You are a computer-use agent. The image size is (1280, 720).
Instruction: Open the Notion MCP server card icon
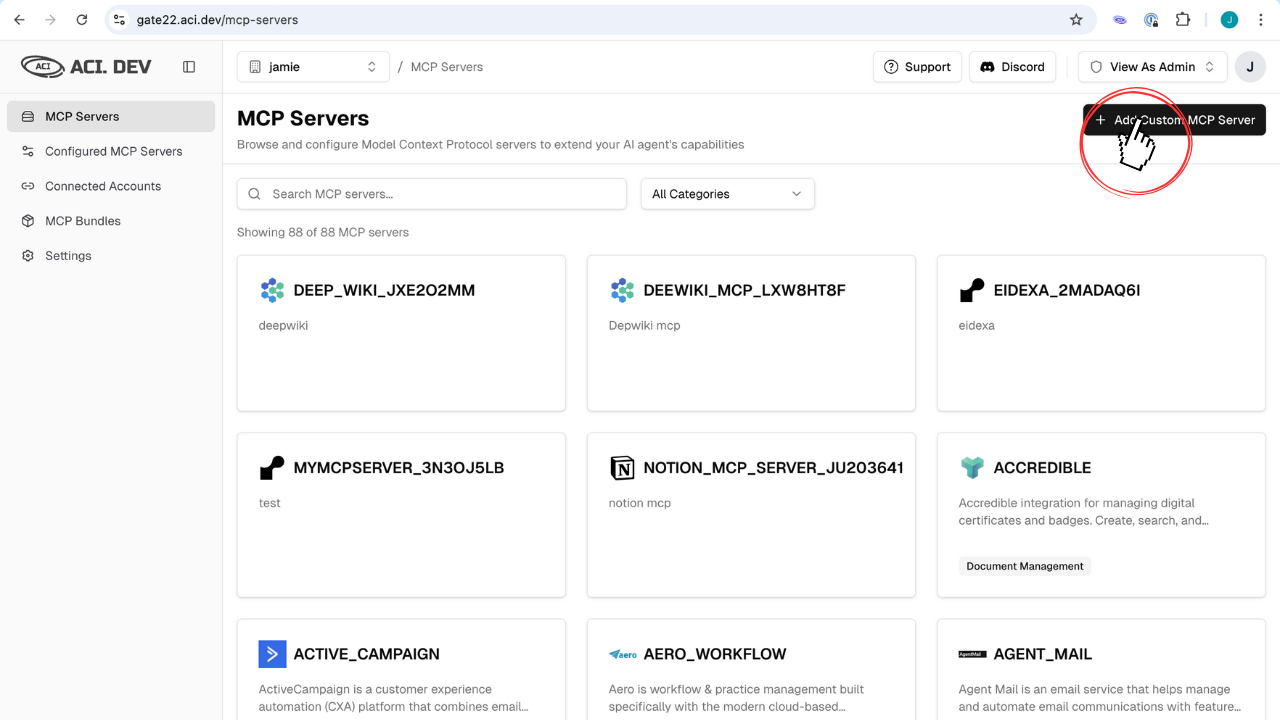(x=622, y=468)
